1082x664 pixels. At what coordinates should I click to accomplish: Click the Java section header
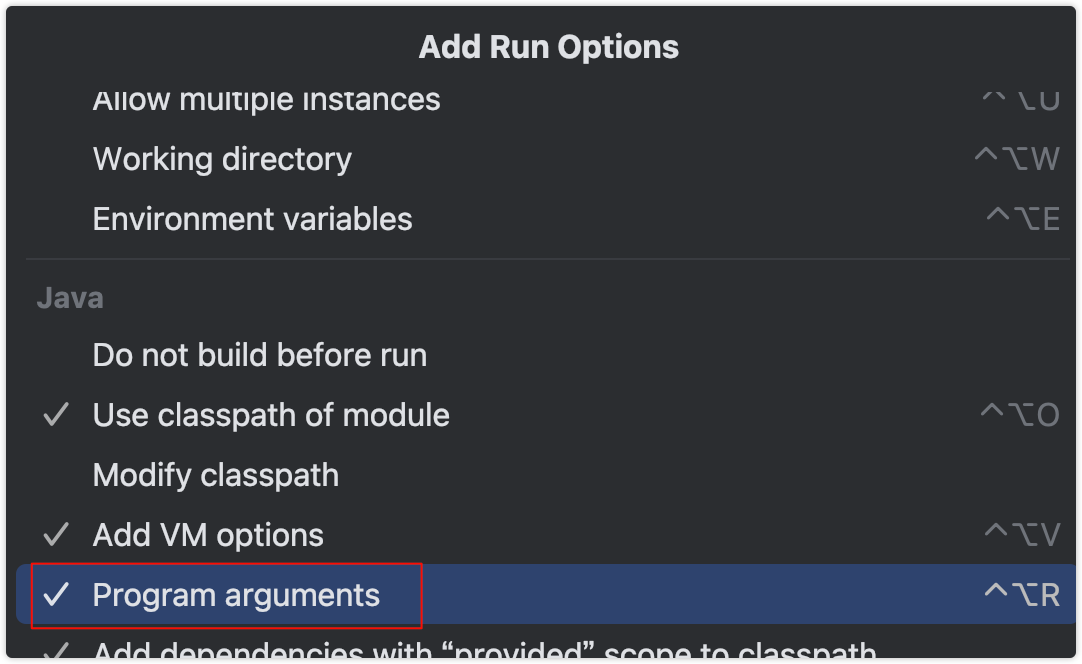70,298
